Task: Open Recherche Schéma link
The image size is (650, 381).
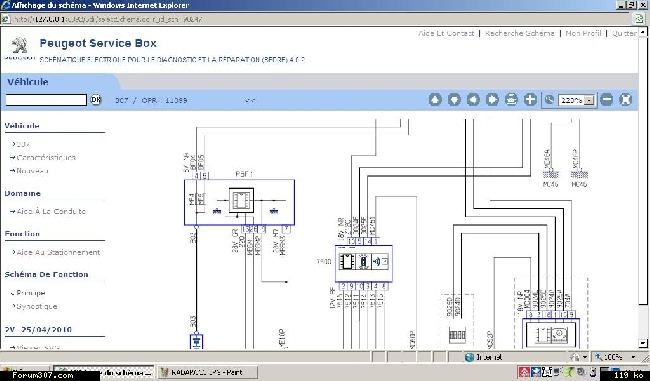Action: (x=519, y=33)
